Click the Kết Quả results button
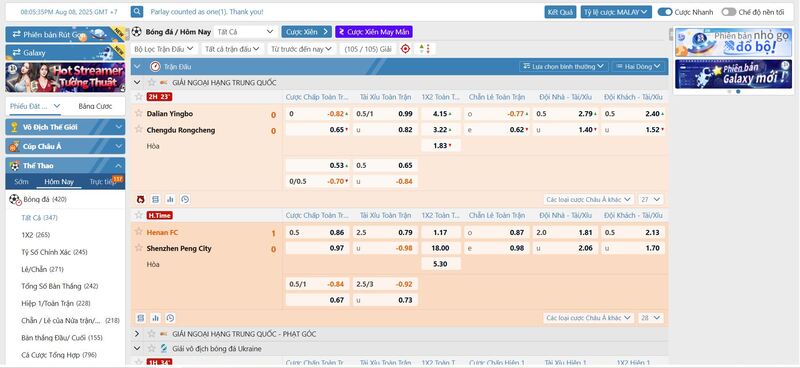 point(560,12)
